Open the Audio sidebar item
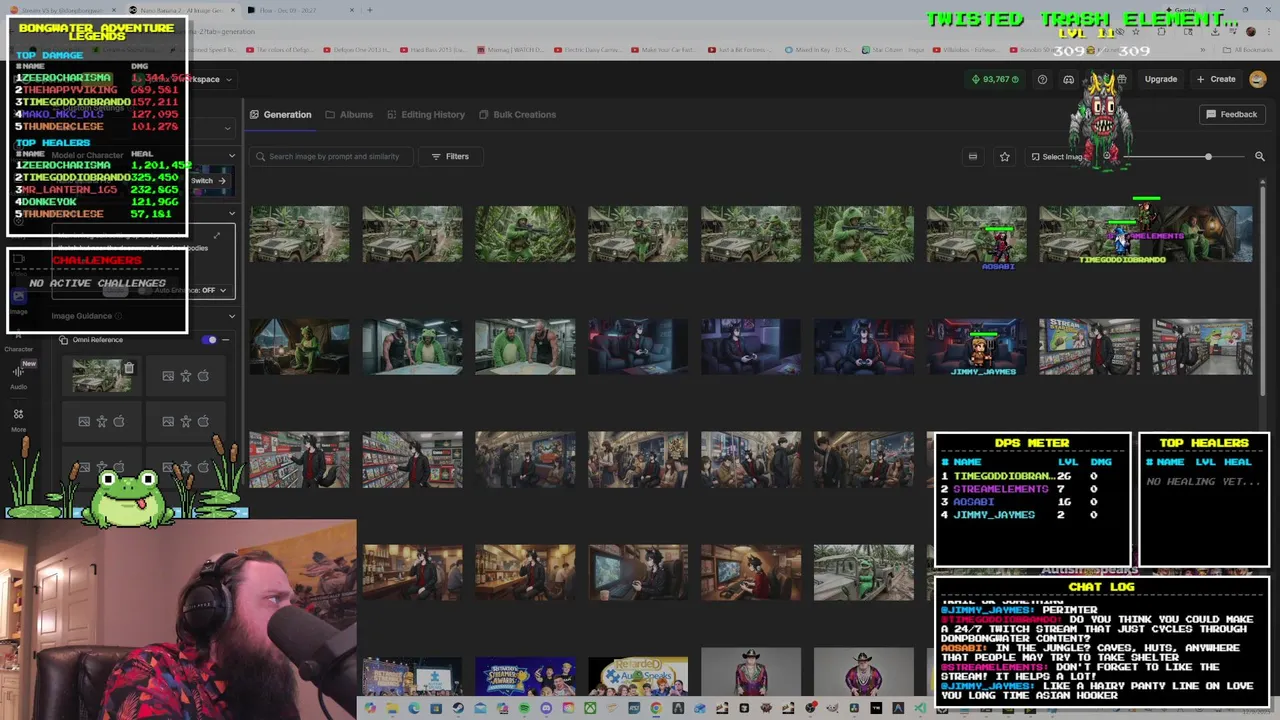 18,377
